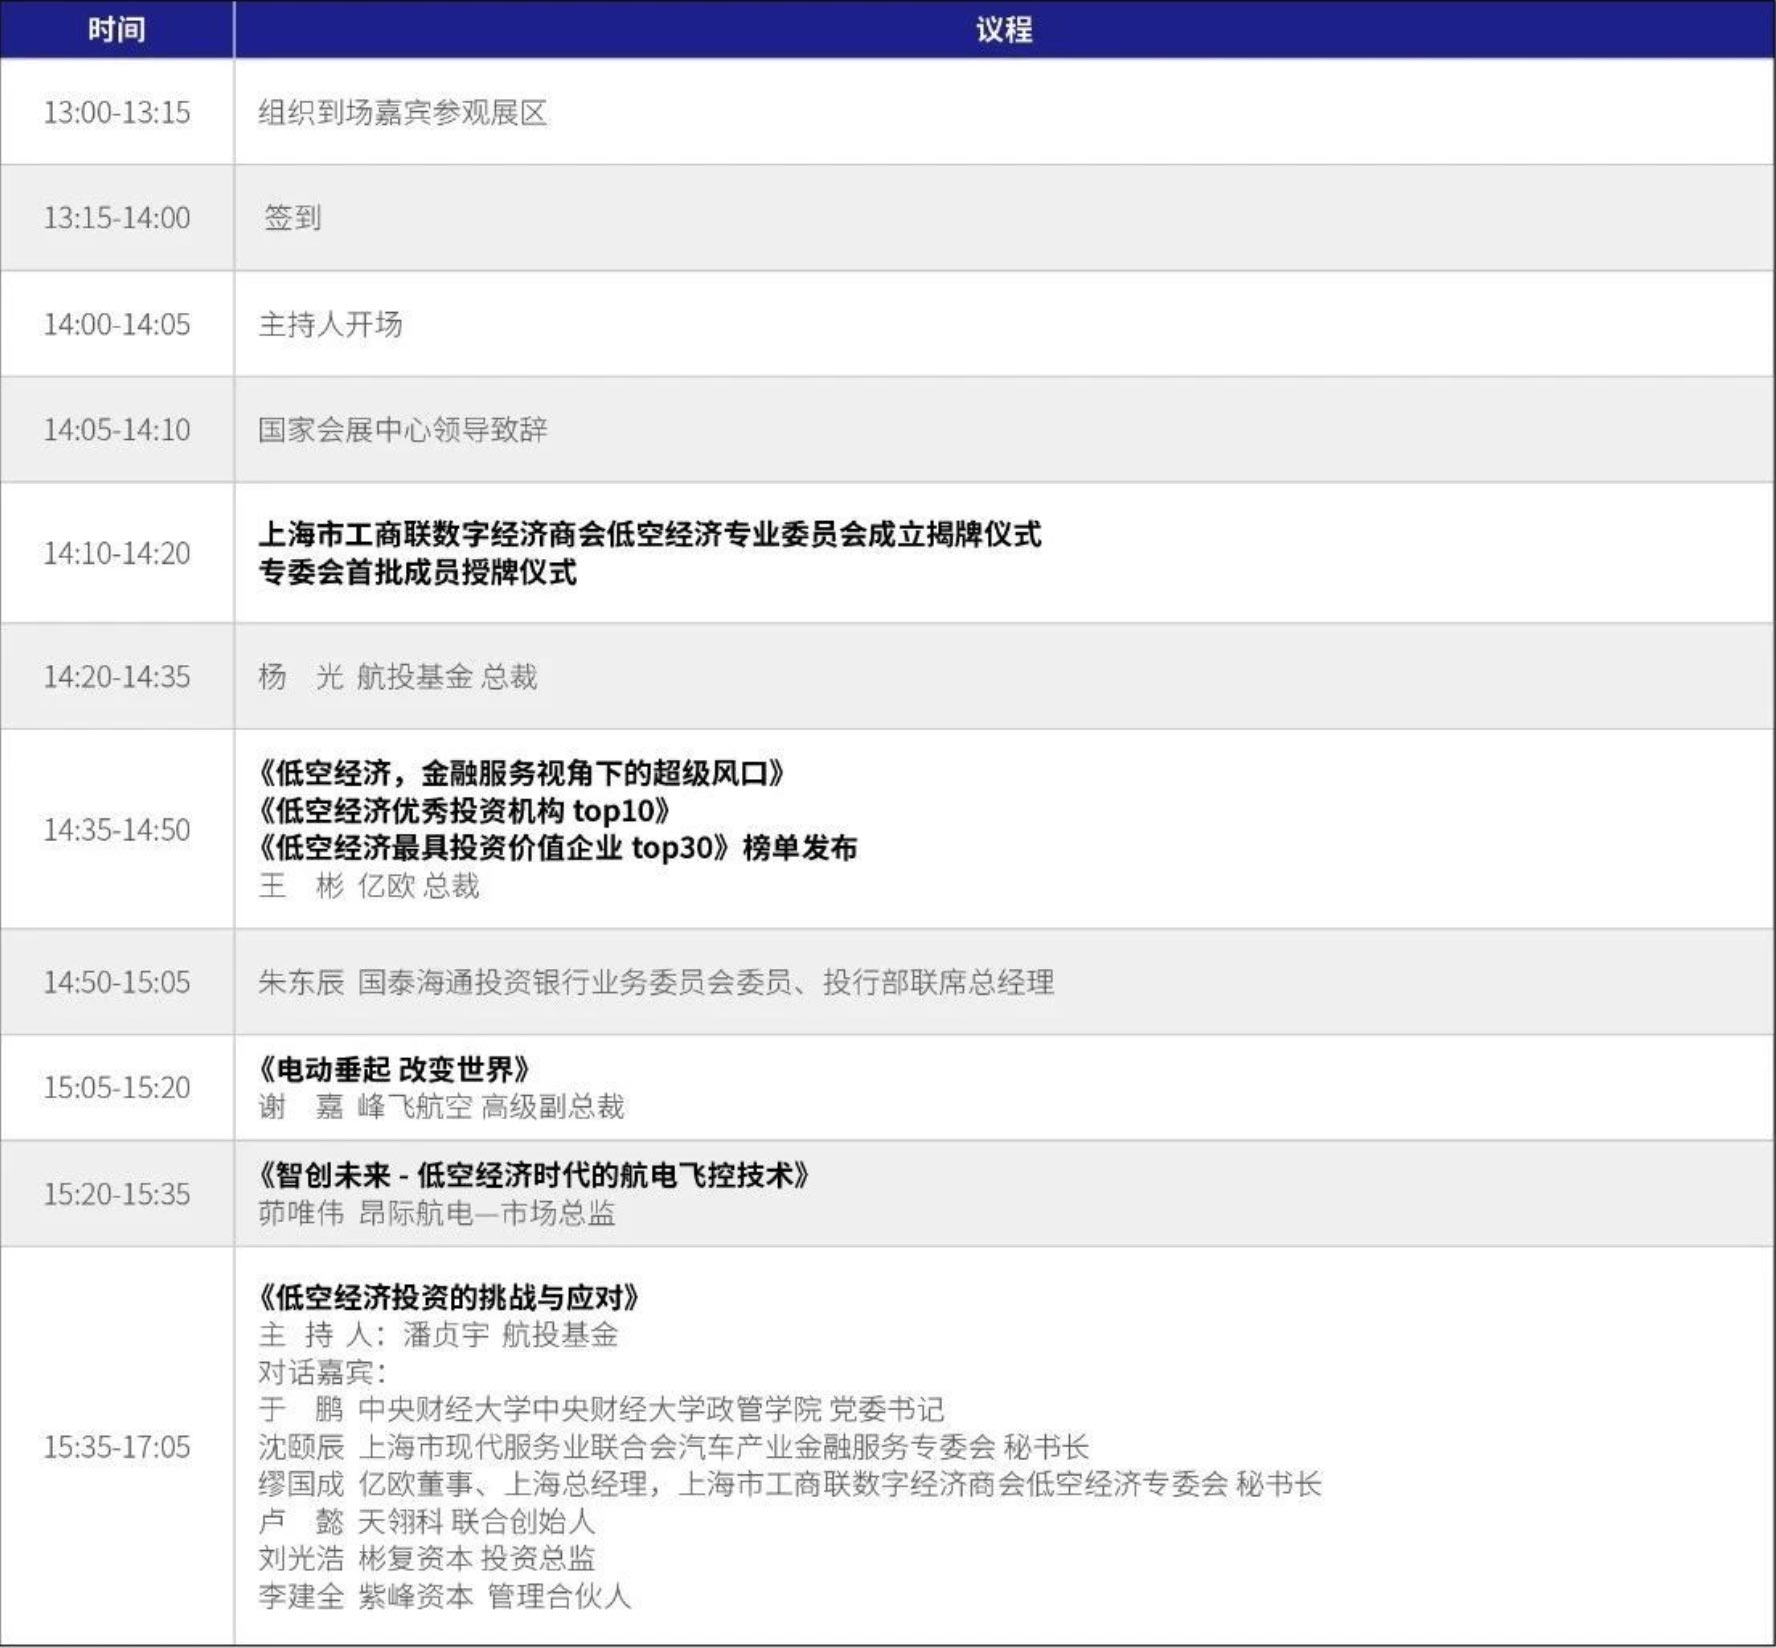The image size is (1776, 1648).
Task: Click the 14:10-14:20 time cell
Action: click(116, 553)
